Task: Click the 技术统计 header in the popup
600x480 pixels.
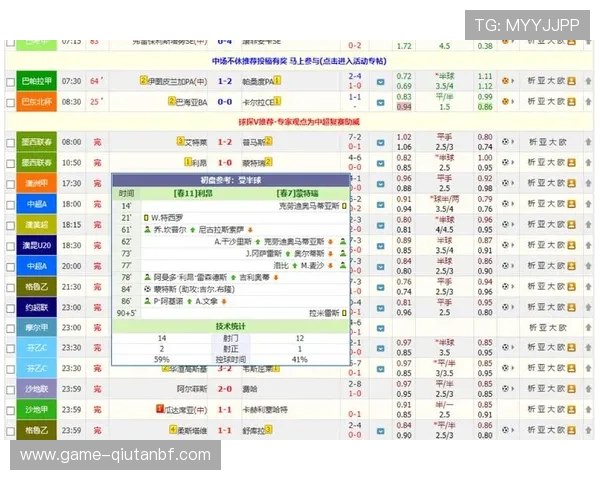Action: click(231, 327)
